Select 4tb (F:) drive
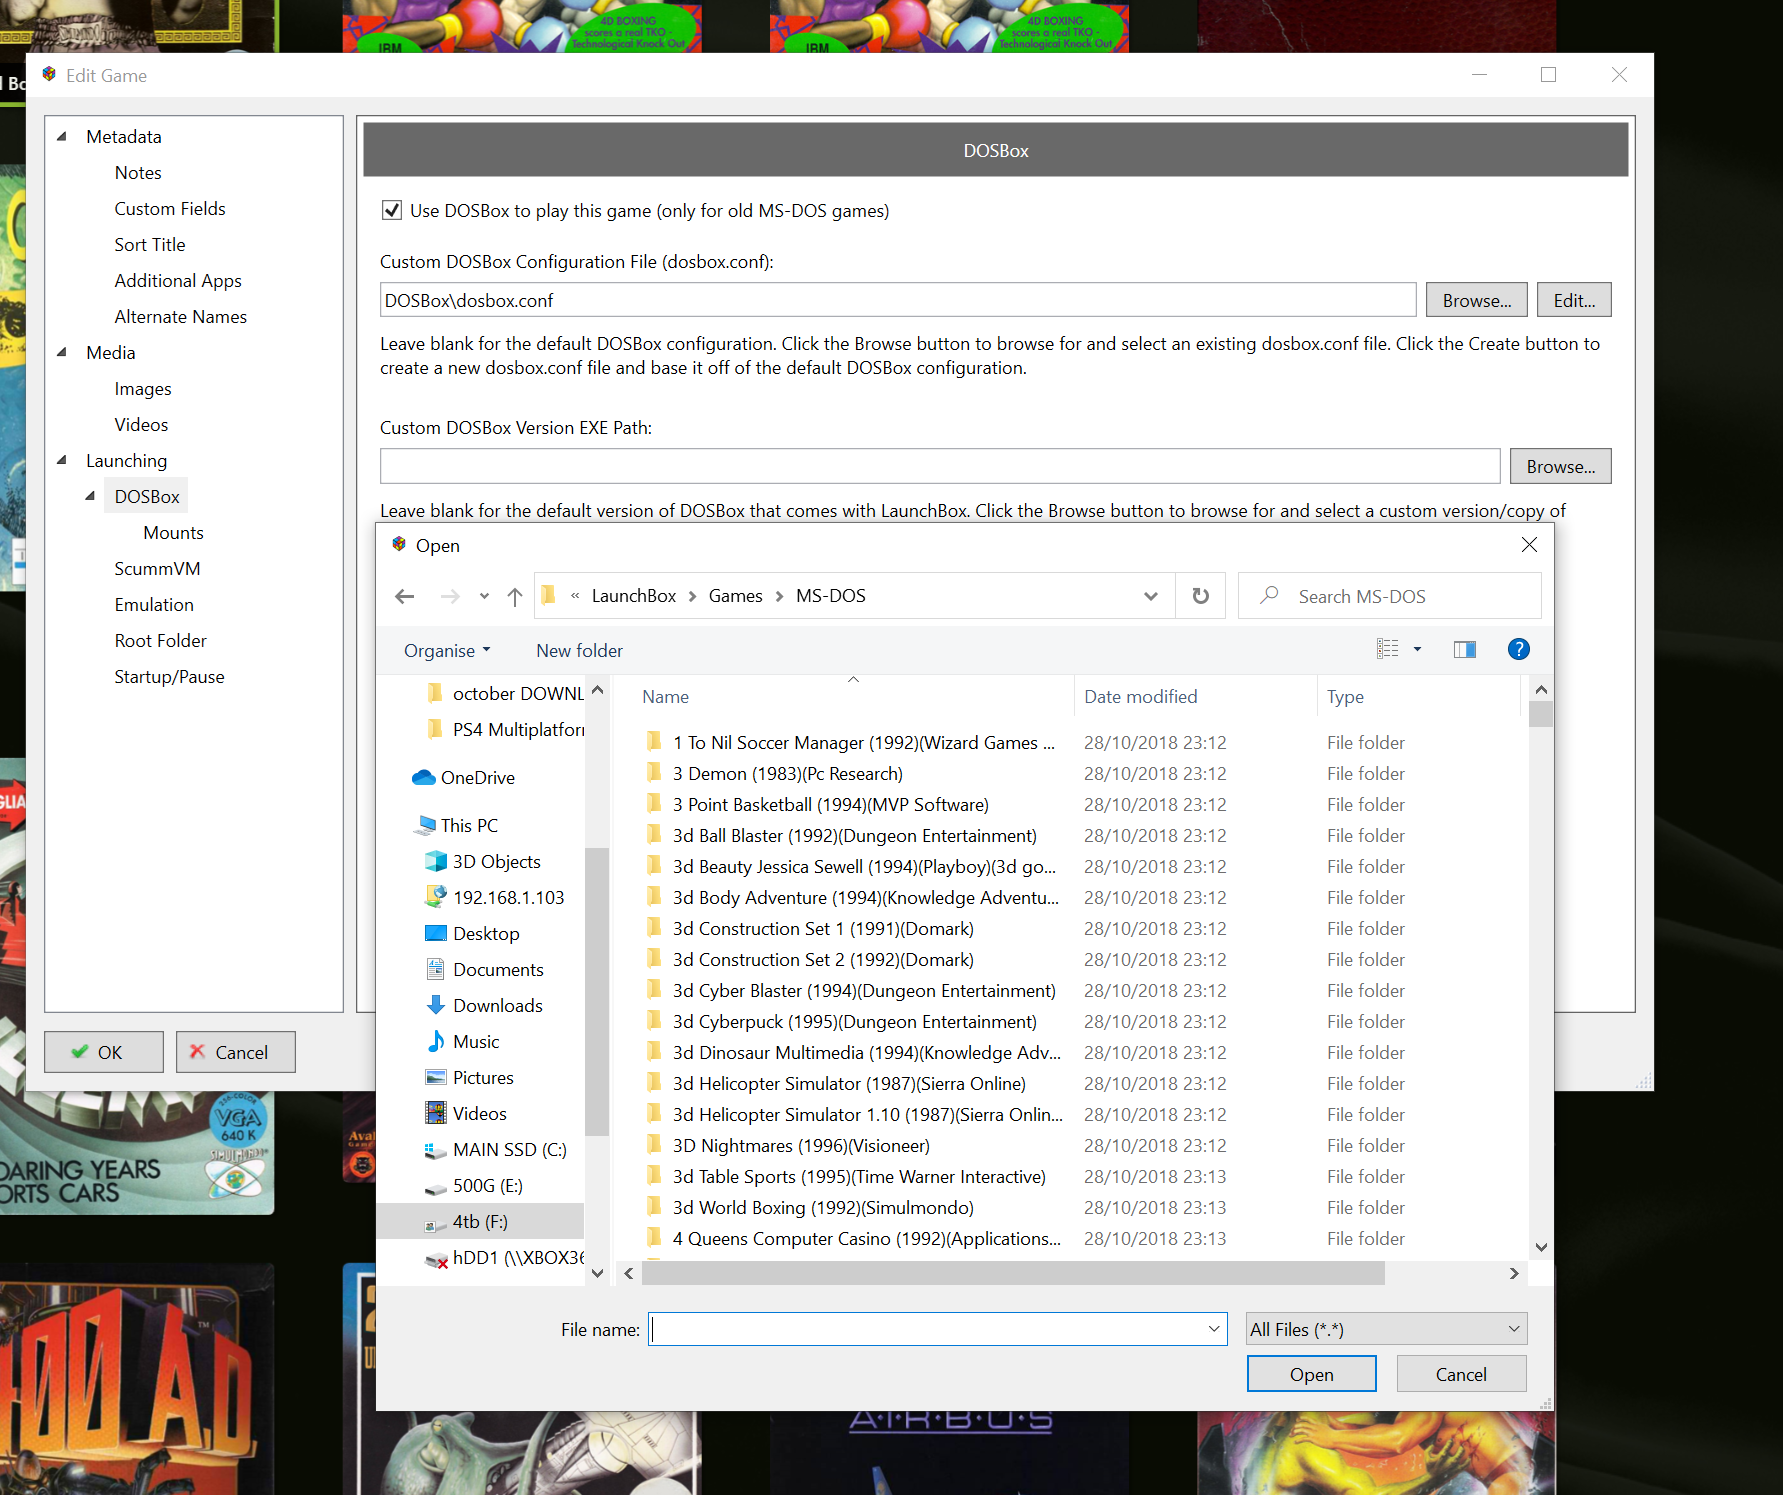This screenshot has height=1495, width=1783. click(480, 1221)
